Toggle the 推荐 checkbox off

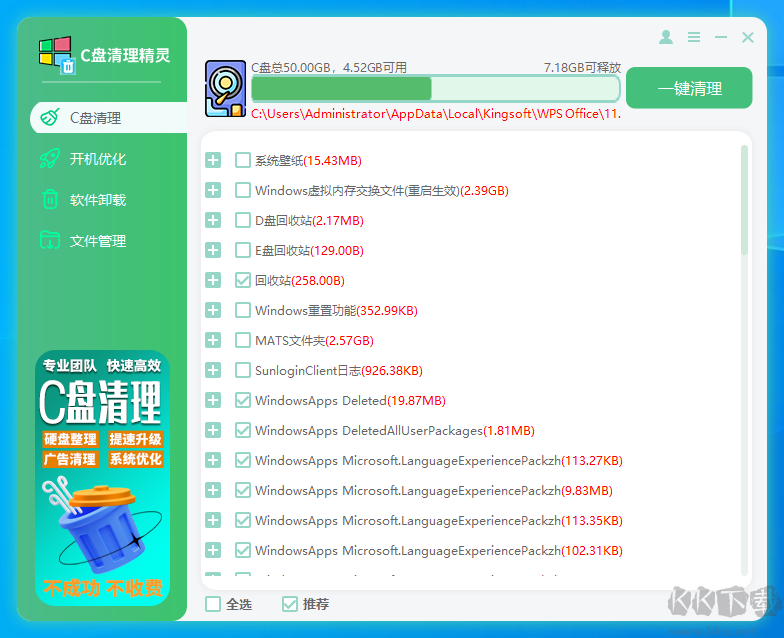(290, 604)
